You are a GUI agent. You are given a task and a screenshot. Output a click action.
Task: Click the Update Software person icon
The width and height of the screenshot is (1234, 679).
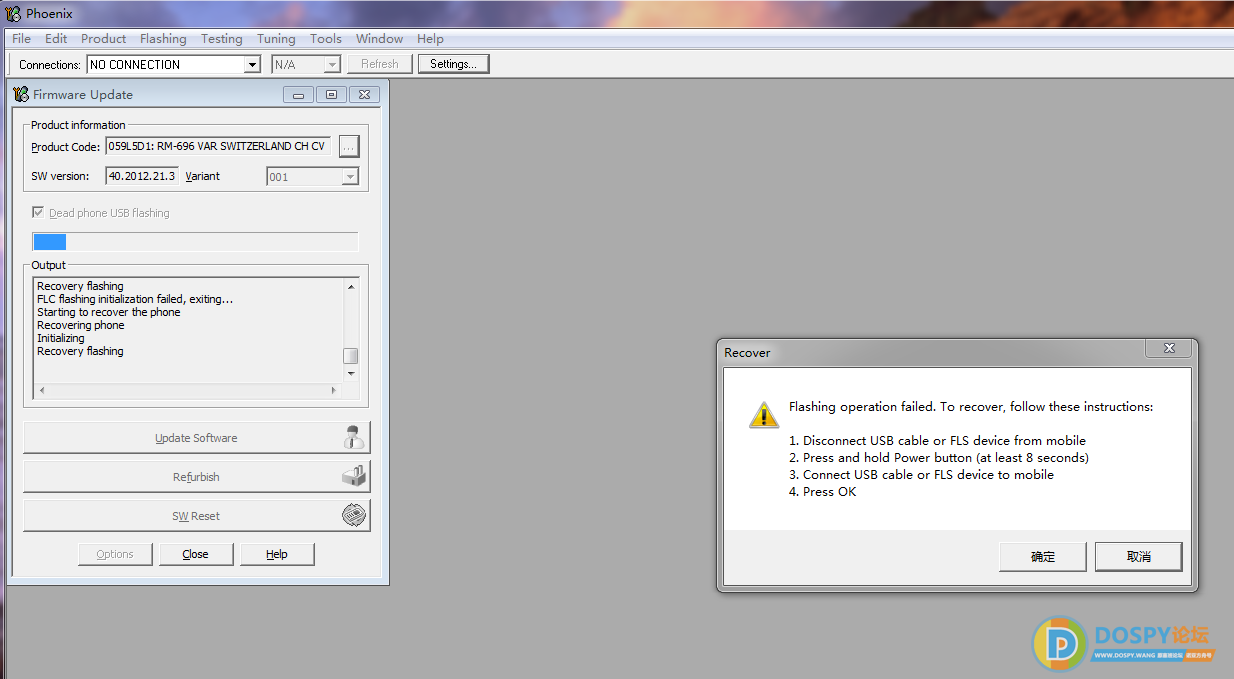(x=353, y=437)
